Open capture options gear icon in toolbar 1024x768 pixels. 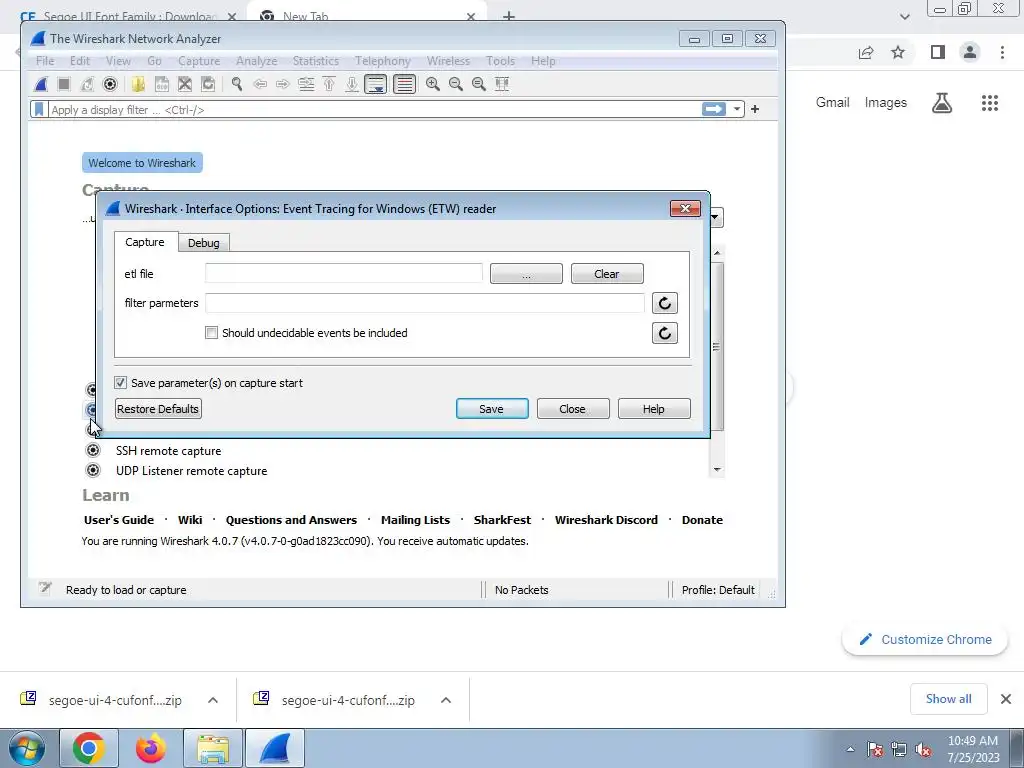(x=110, y=84)
